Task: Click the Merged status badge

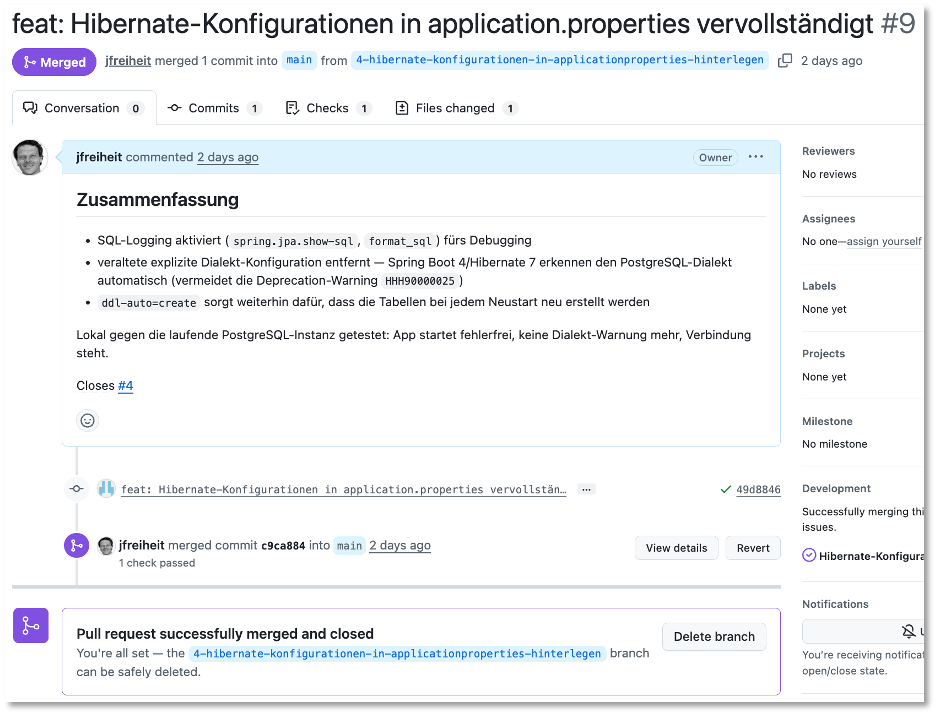Action: 54,62
